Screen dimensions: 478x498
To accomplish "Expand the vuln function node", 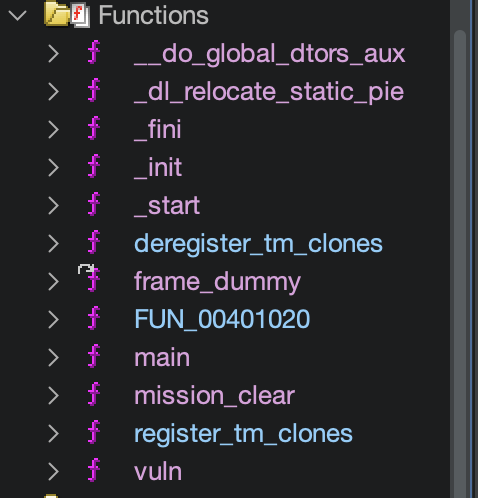I will click(x=54, y=472).
